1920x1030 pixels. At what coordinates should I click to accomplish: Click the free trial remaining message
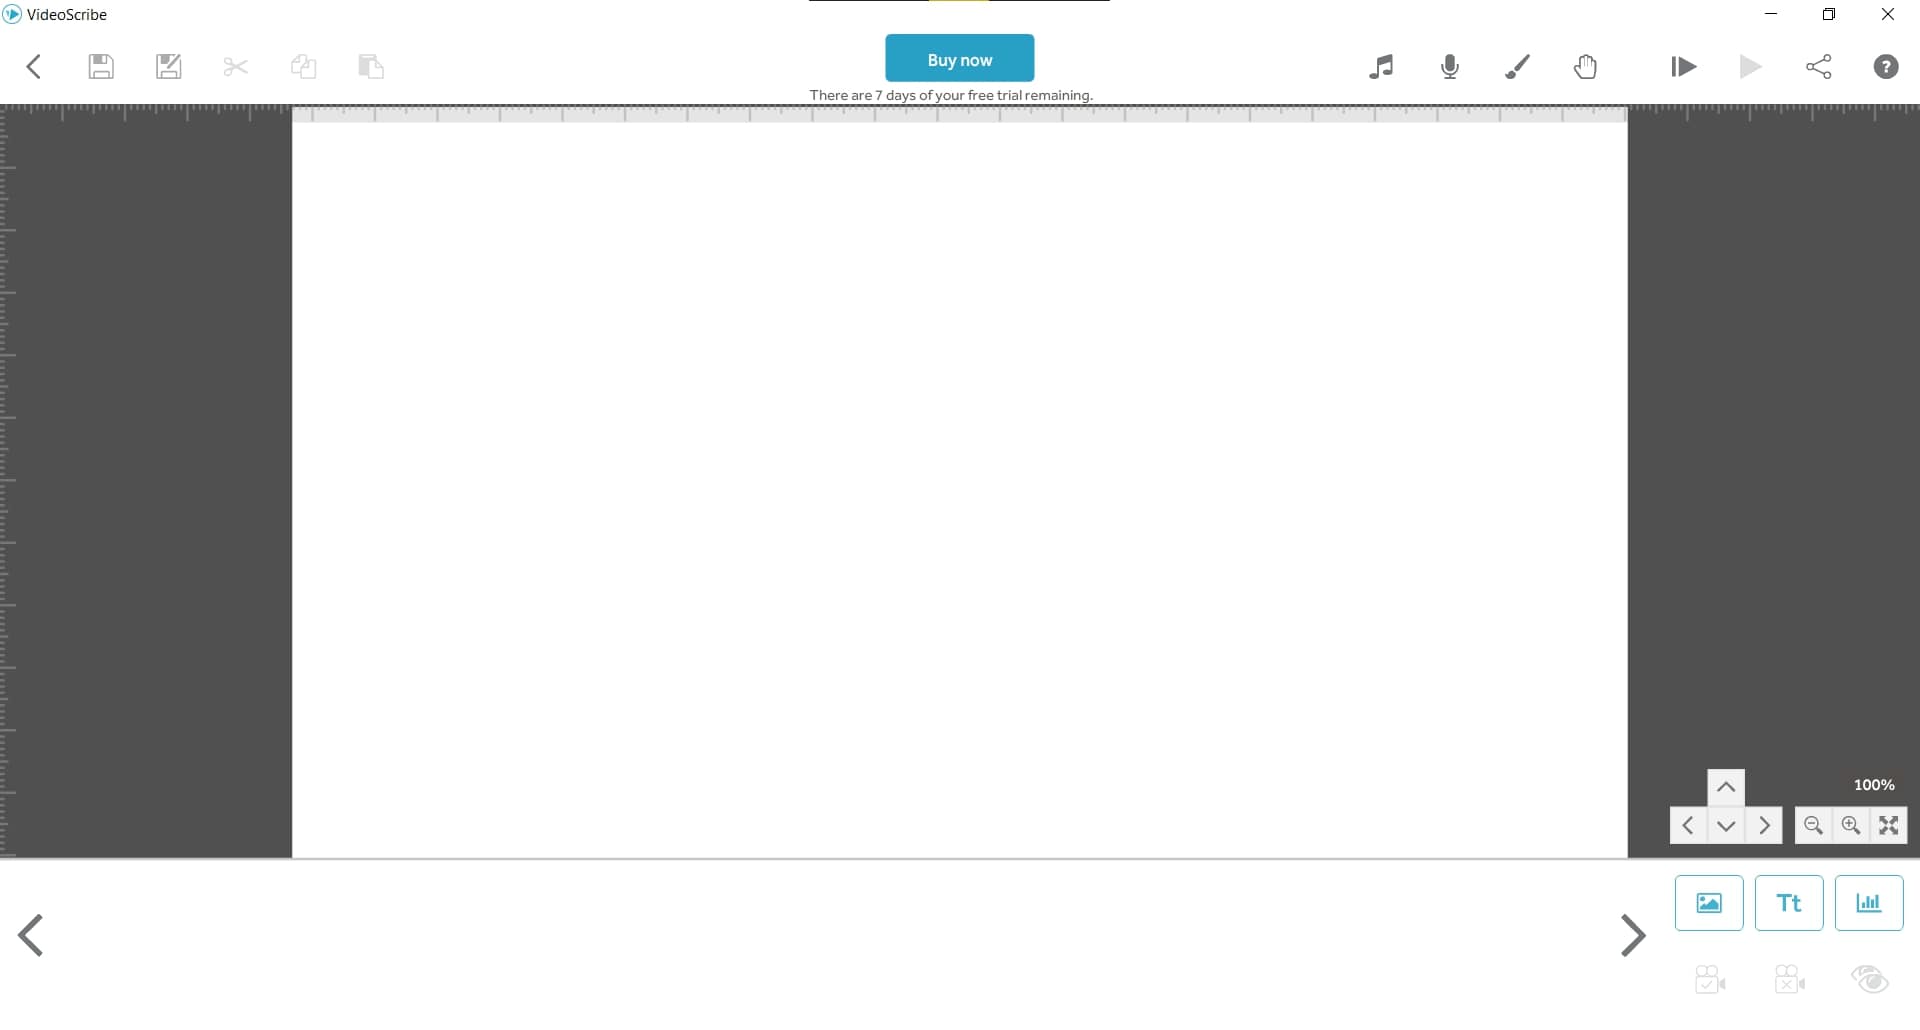pyautogui.click(x=951, y=96)
